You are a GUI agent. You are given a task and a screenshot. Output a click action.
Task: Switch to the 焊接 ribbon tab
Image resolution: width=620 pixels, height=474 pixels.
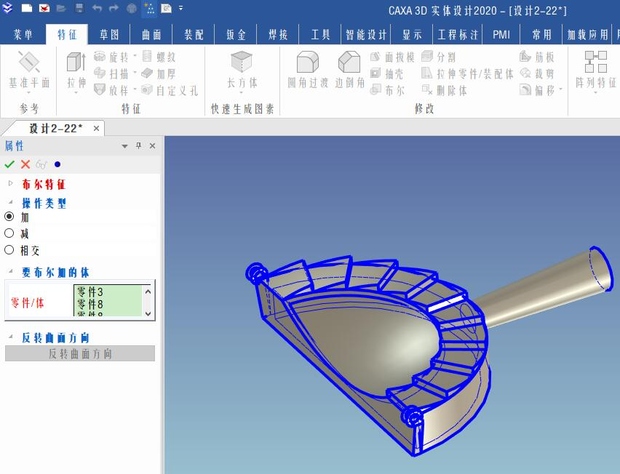pos(278,35)
